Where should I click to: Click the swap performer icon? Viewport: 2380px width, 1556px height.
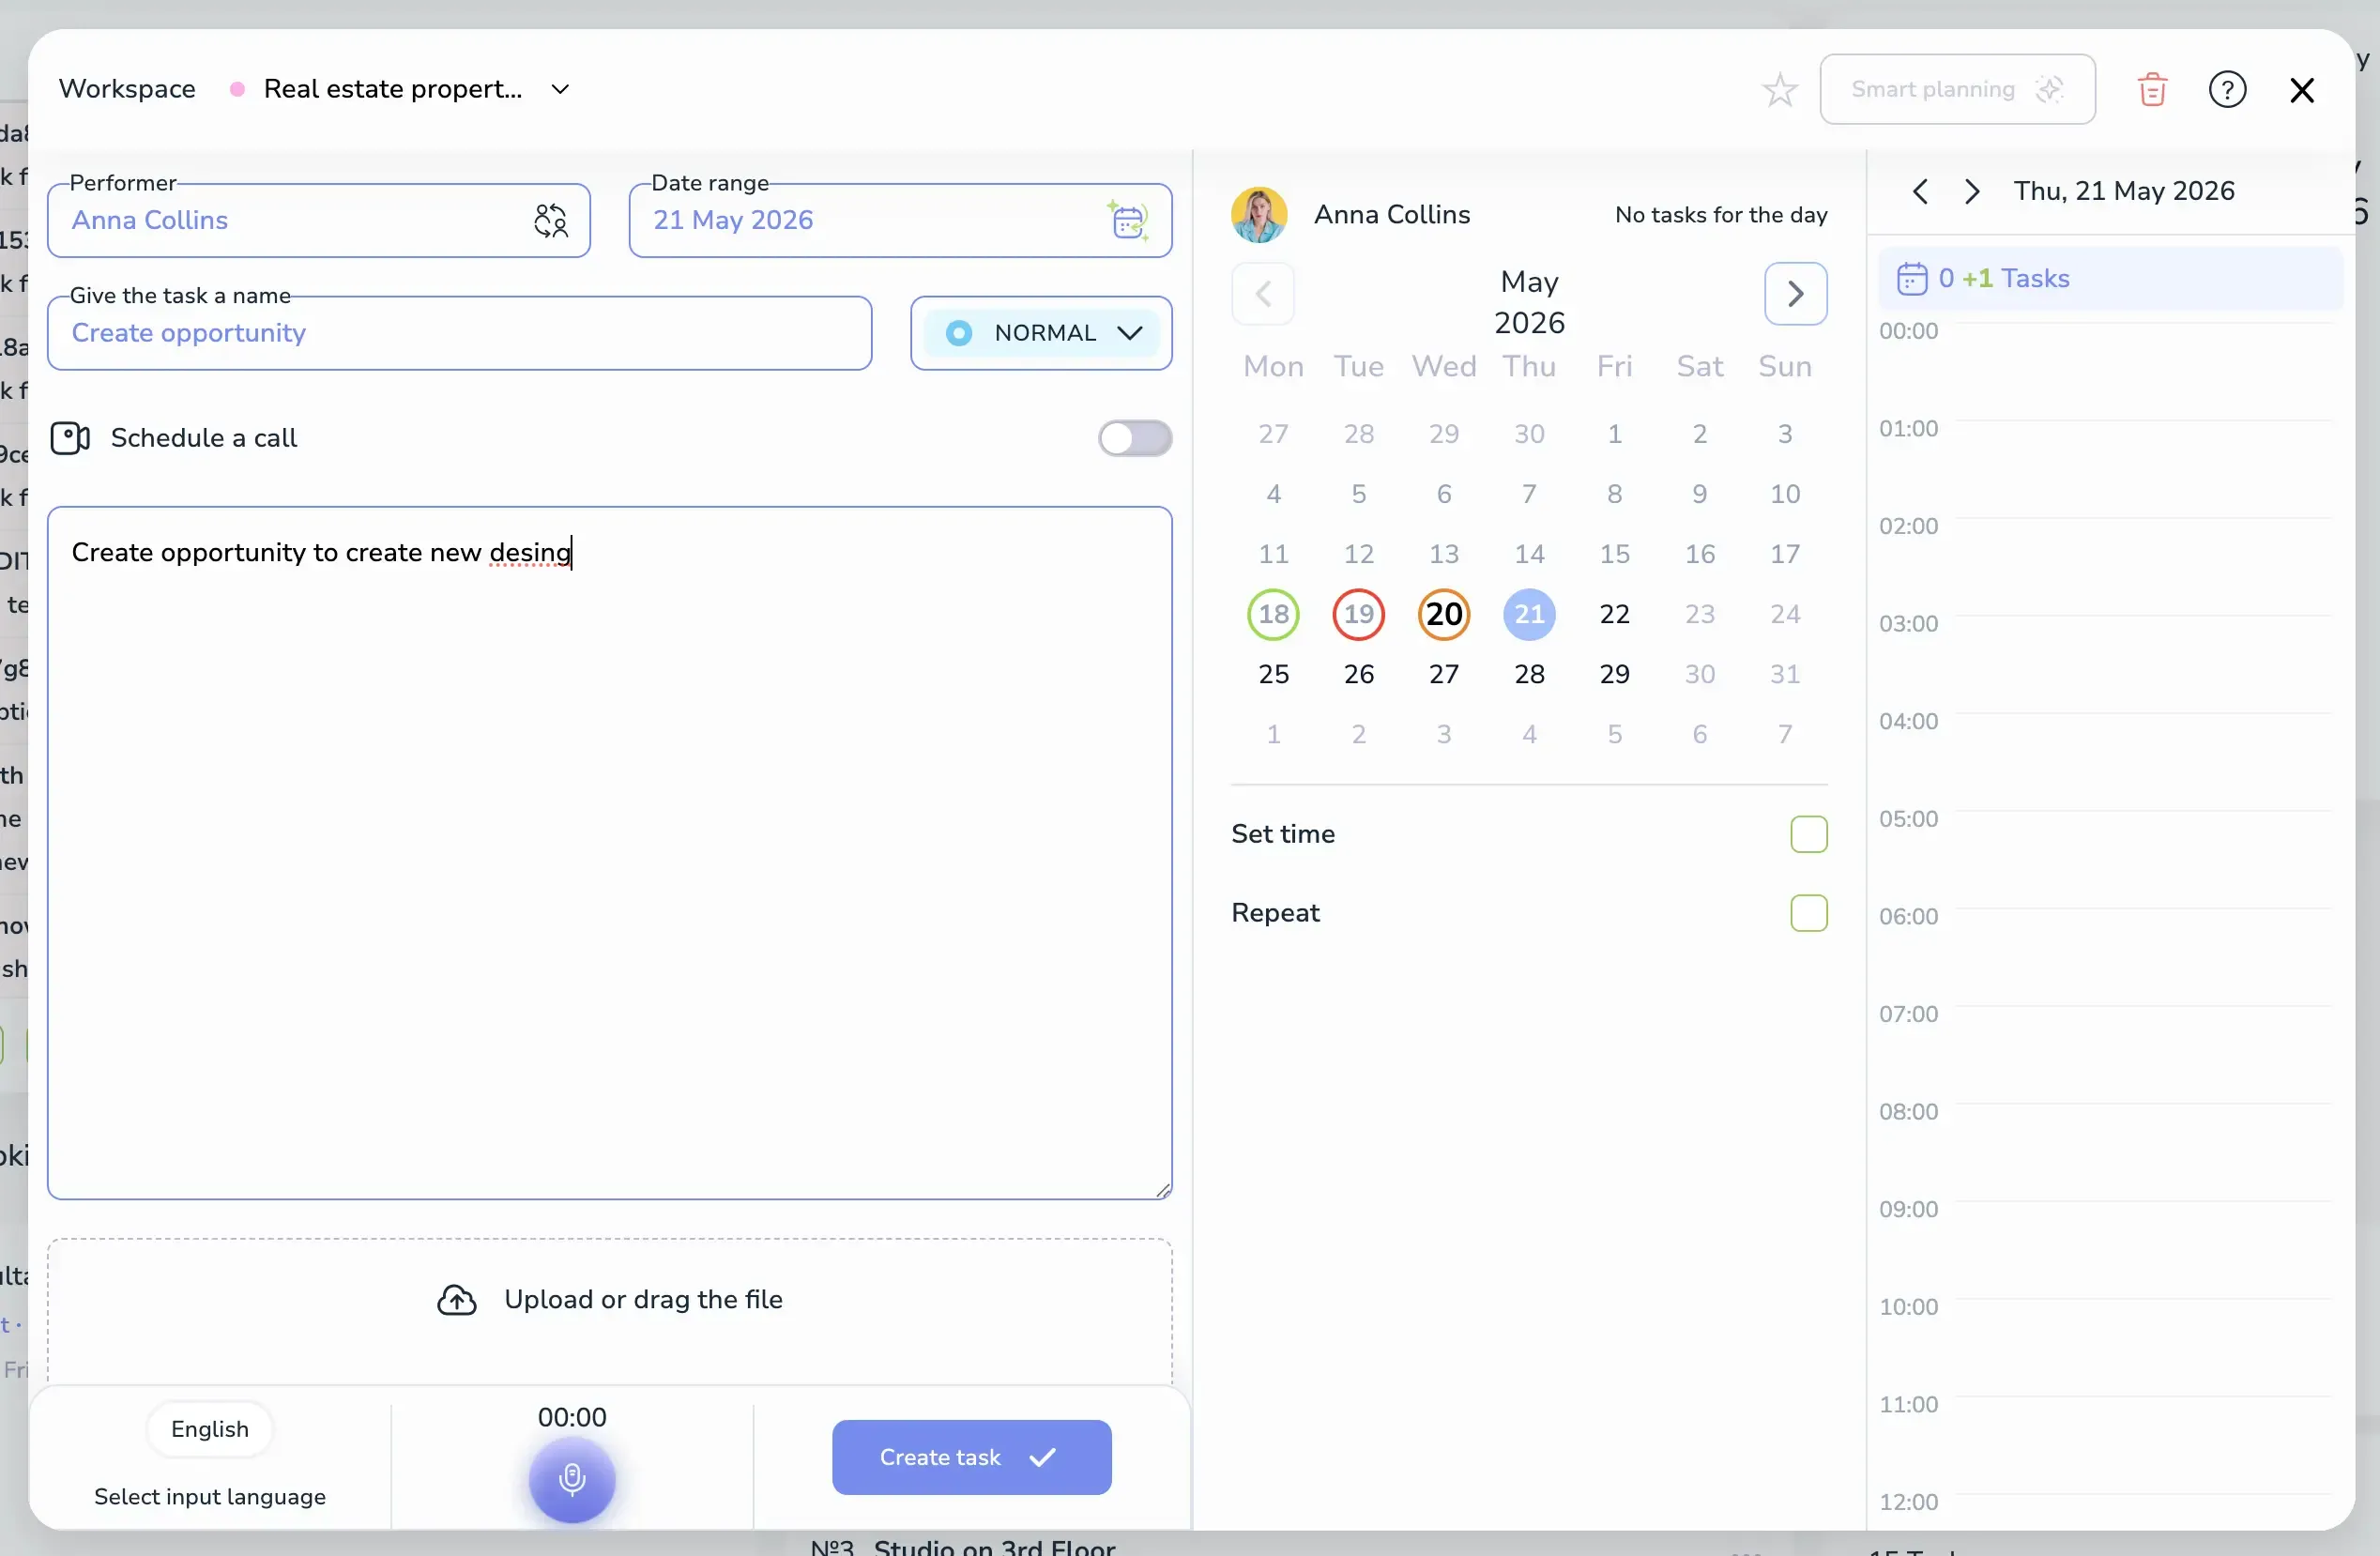pyautogui.click(x=550, y=220)
